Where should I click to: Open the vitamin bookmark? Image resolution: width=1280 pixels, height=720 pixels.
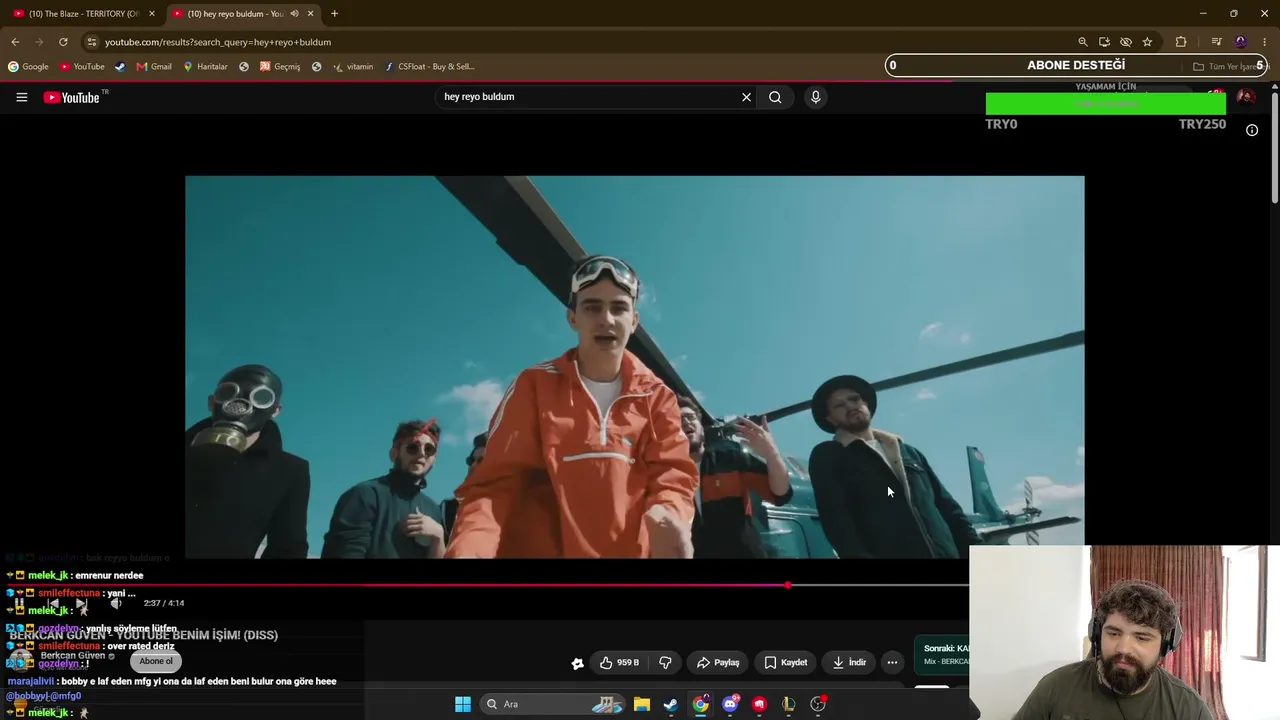[353, 67]
